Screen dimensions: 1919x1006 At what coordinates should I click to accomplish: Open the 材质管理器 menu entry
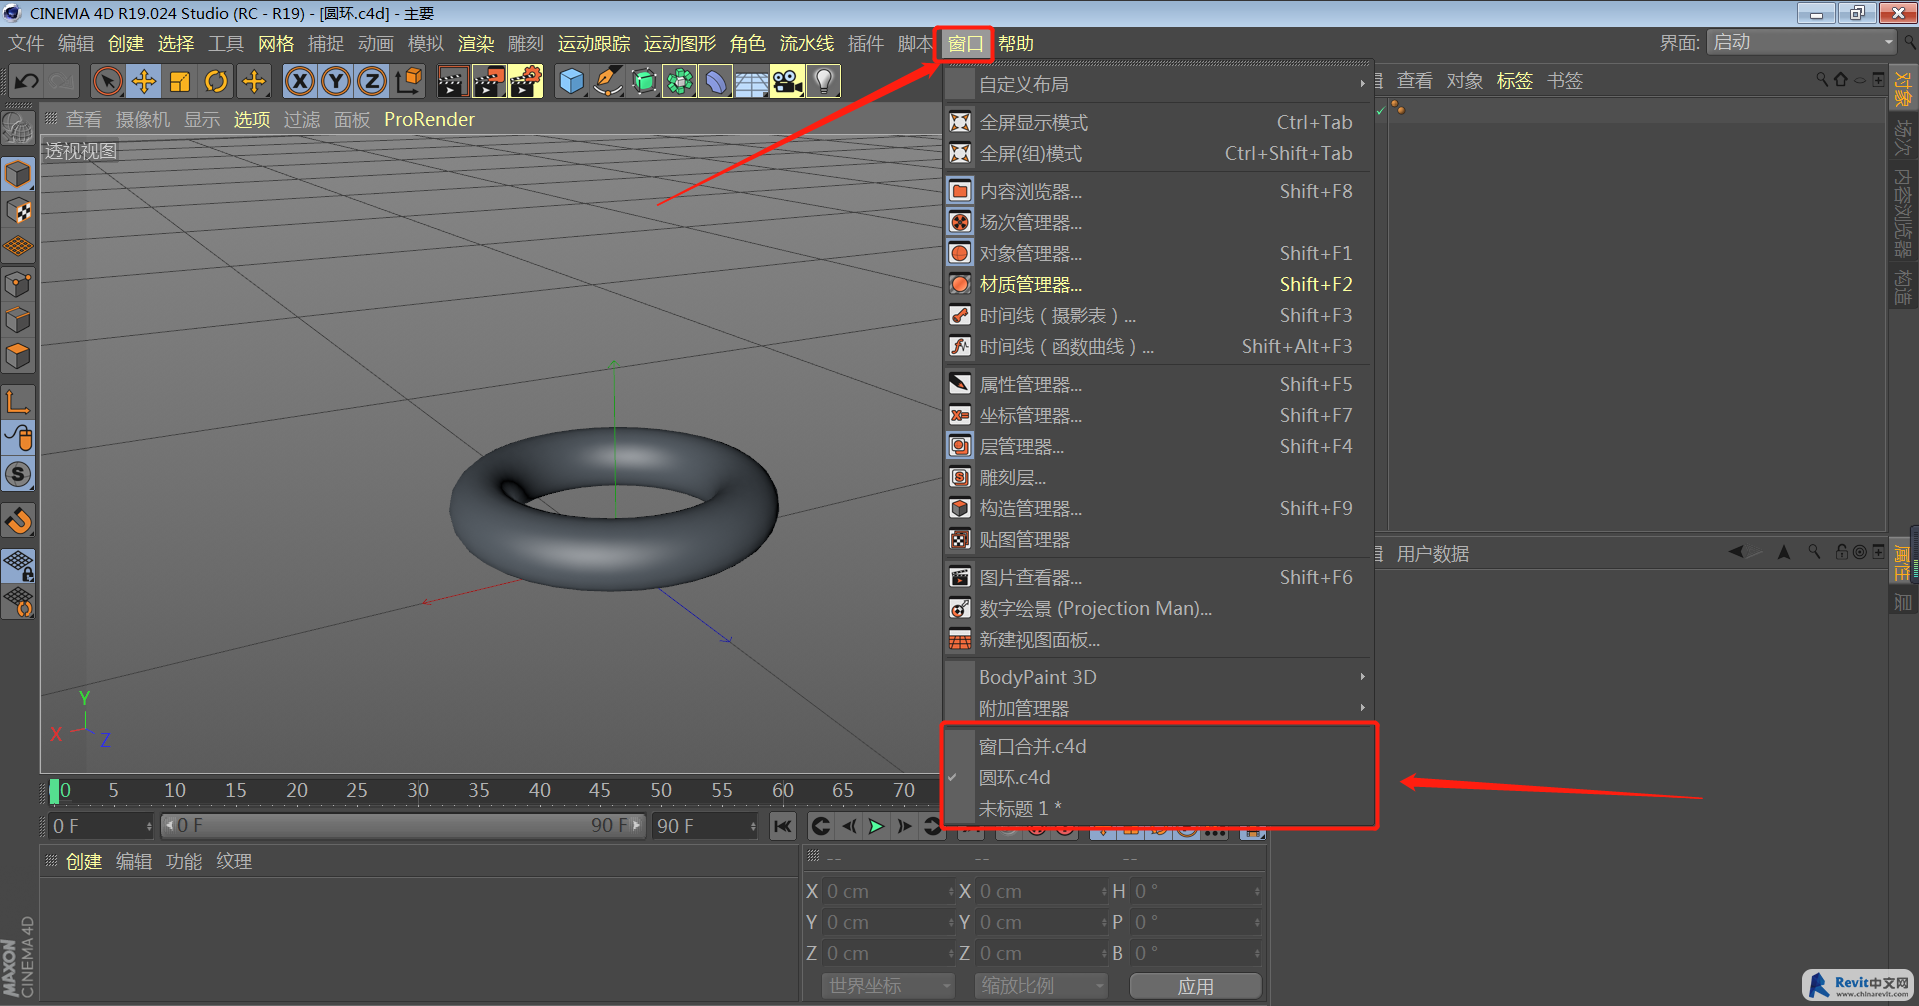(1157, 284)
